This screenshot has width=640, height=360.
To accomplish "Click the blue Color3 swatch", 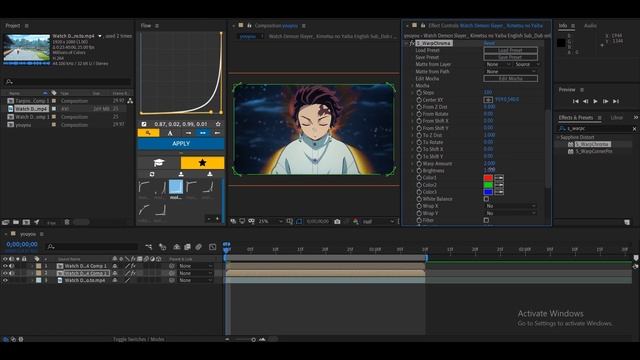I will (488, 192).
